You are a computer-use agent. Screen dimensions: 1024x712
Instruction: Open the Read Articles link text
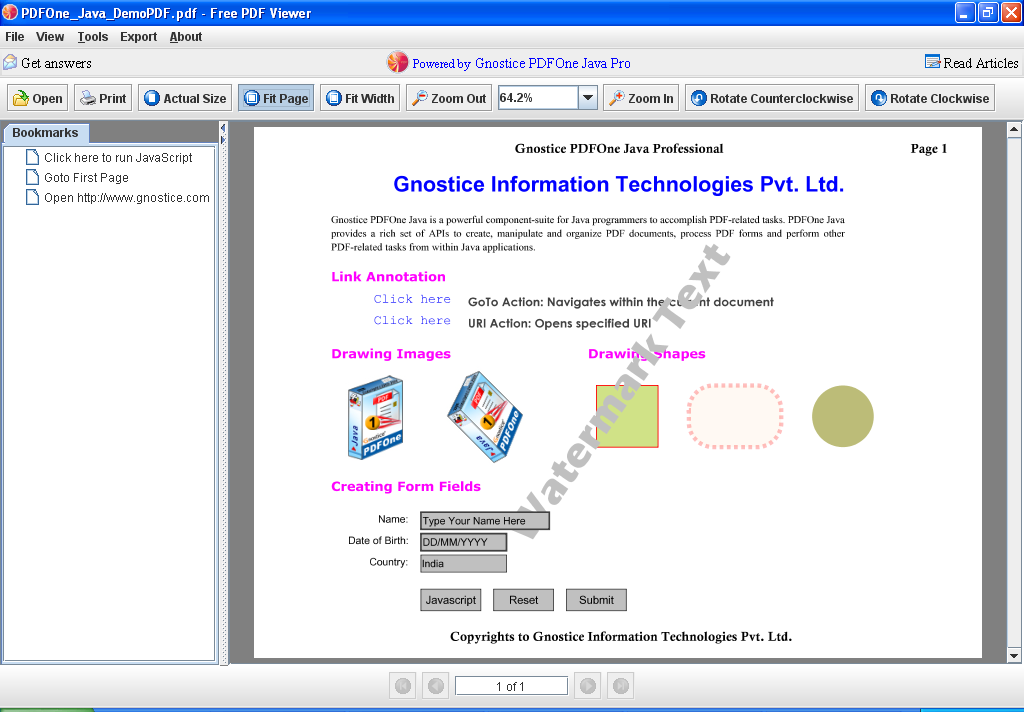[x=980, y=63]
